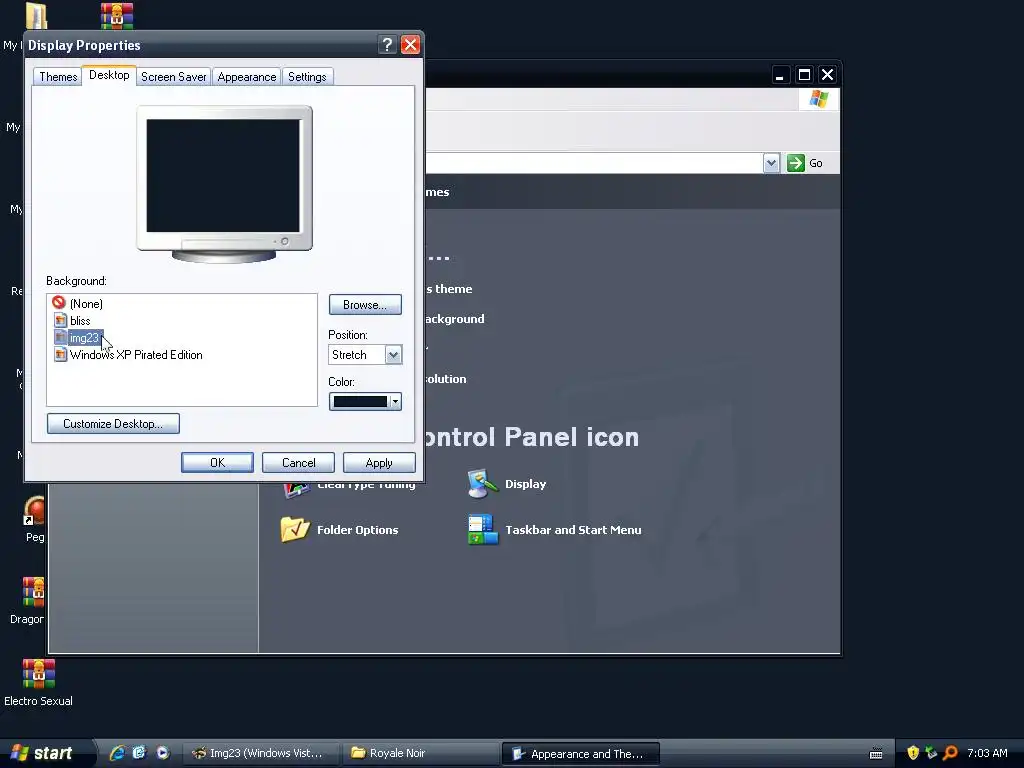
Task: Select the img23 background entry
Action: 78,338
